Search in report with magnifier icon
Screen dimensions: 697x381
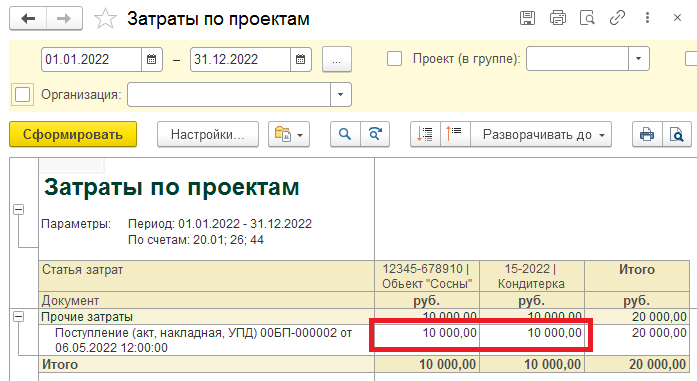345,134
